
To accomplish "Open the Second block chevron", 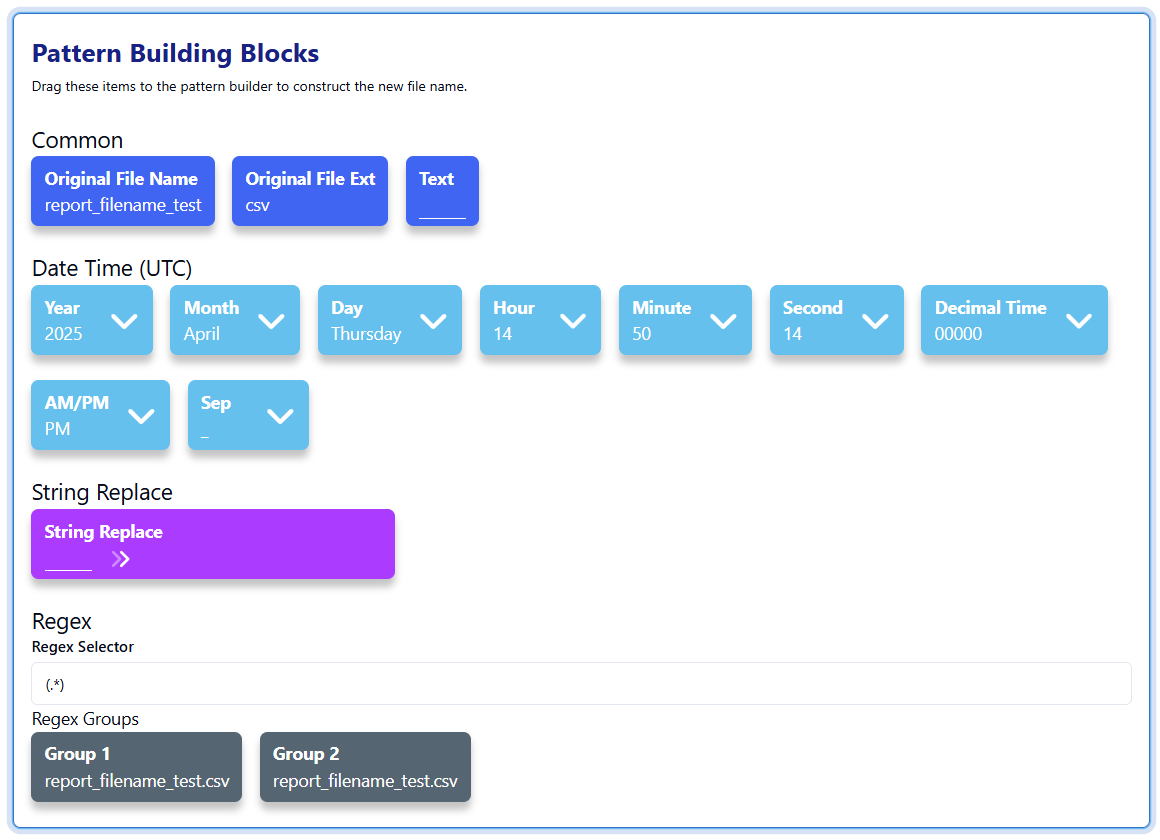I will (875, 321).
